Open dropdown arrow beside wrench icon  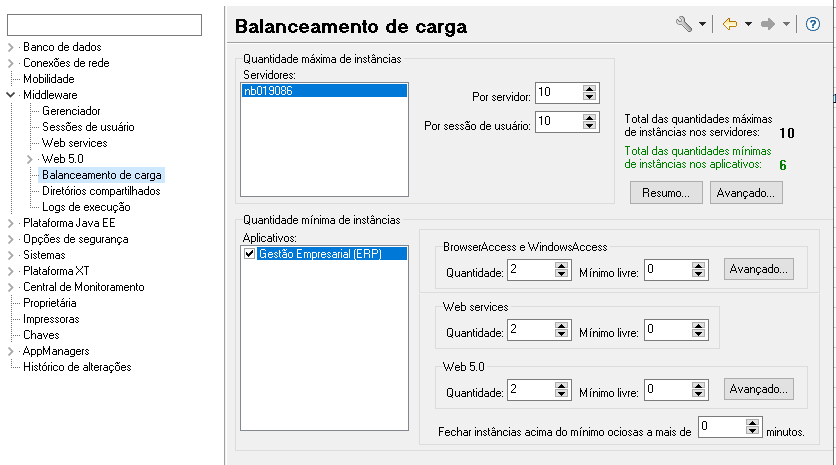coord(702,24)
